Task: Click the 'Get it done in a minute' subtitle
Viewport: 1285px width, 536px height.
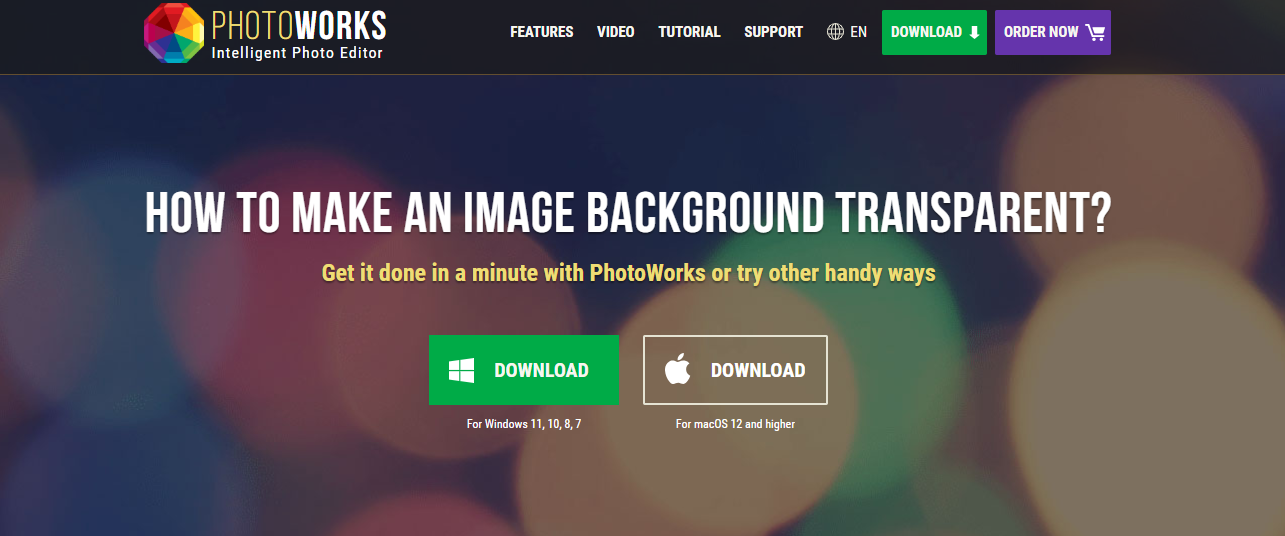Action: (629, 273)
